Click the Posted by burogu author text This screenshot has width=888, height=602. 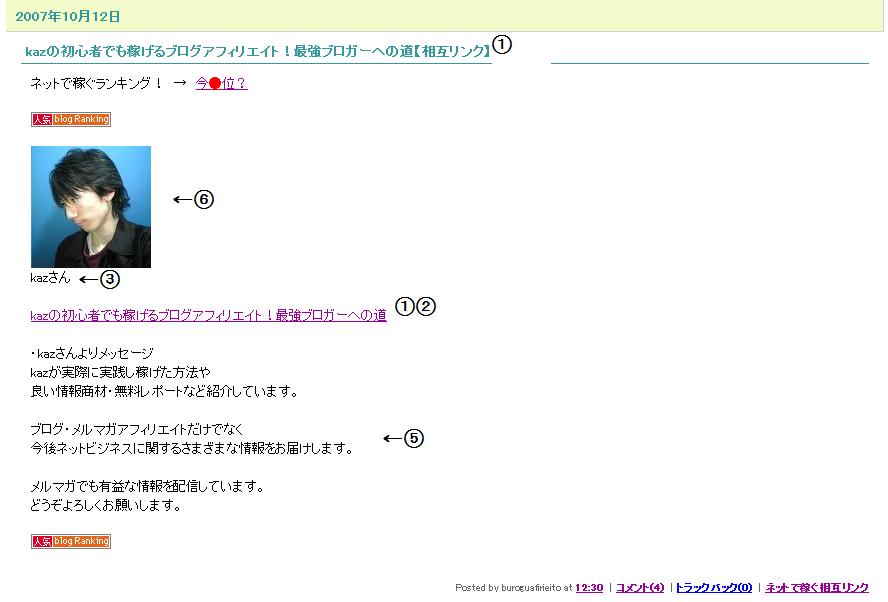click(508, 588)
